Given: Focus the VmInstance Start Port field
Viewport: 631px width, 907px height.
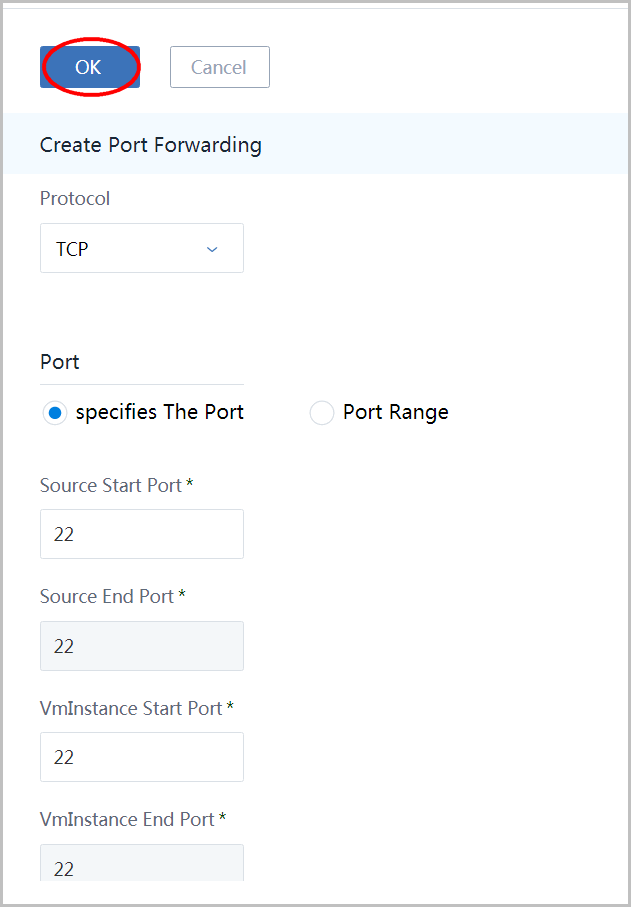Looking at the screenshot, I should [x=142, y=757].
